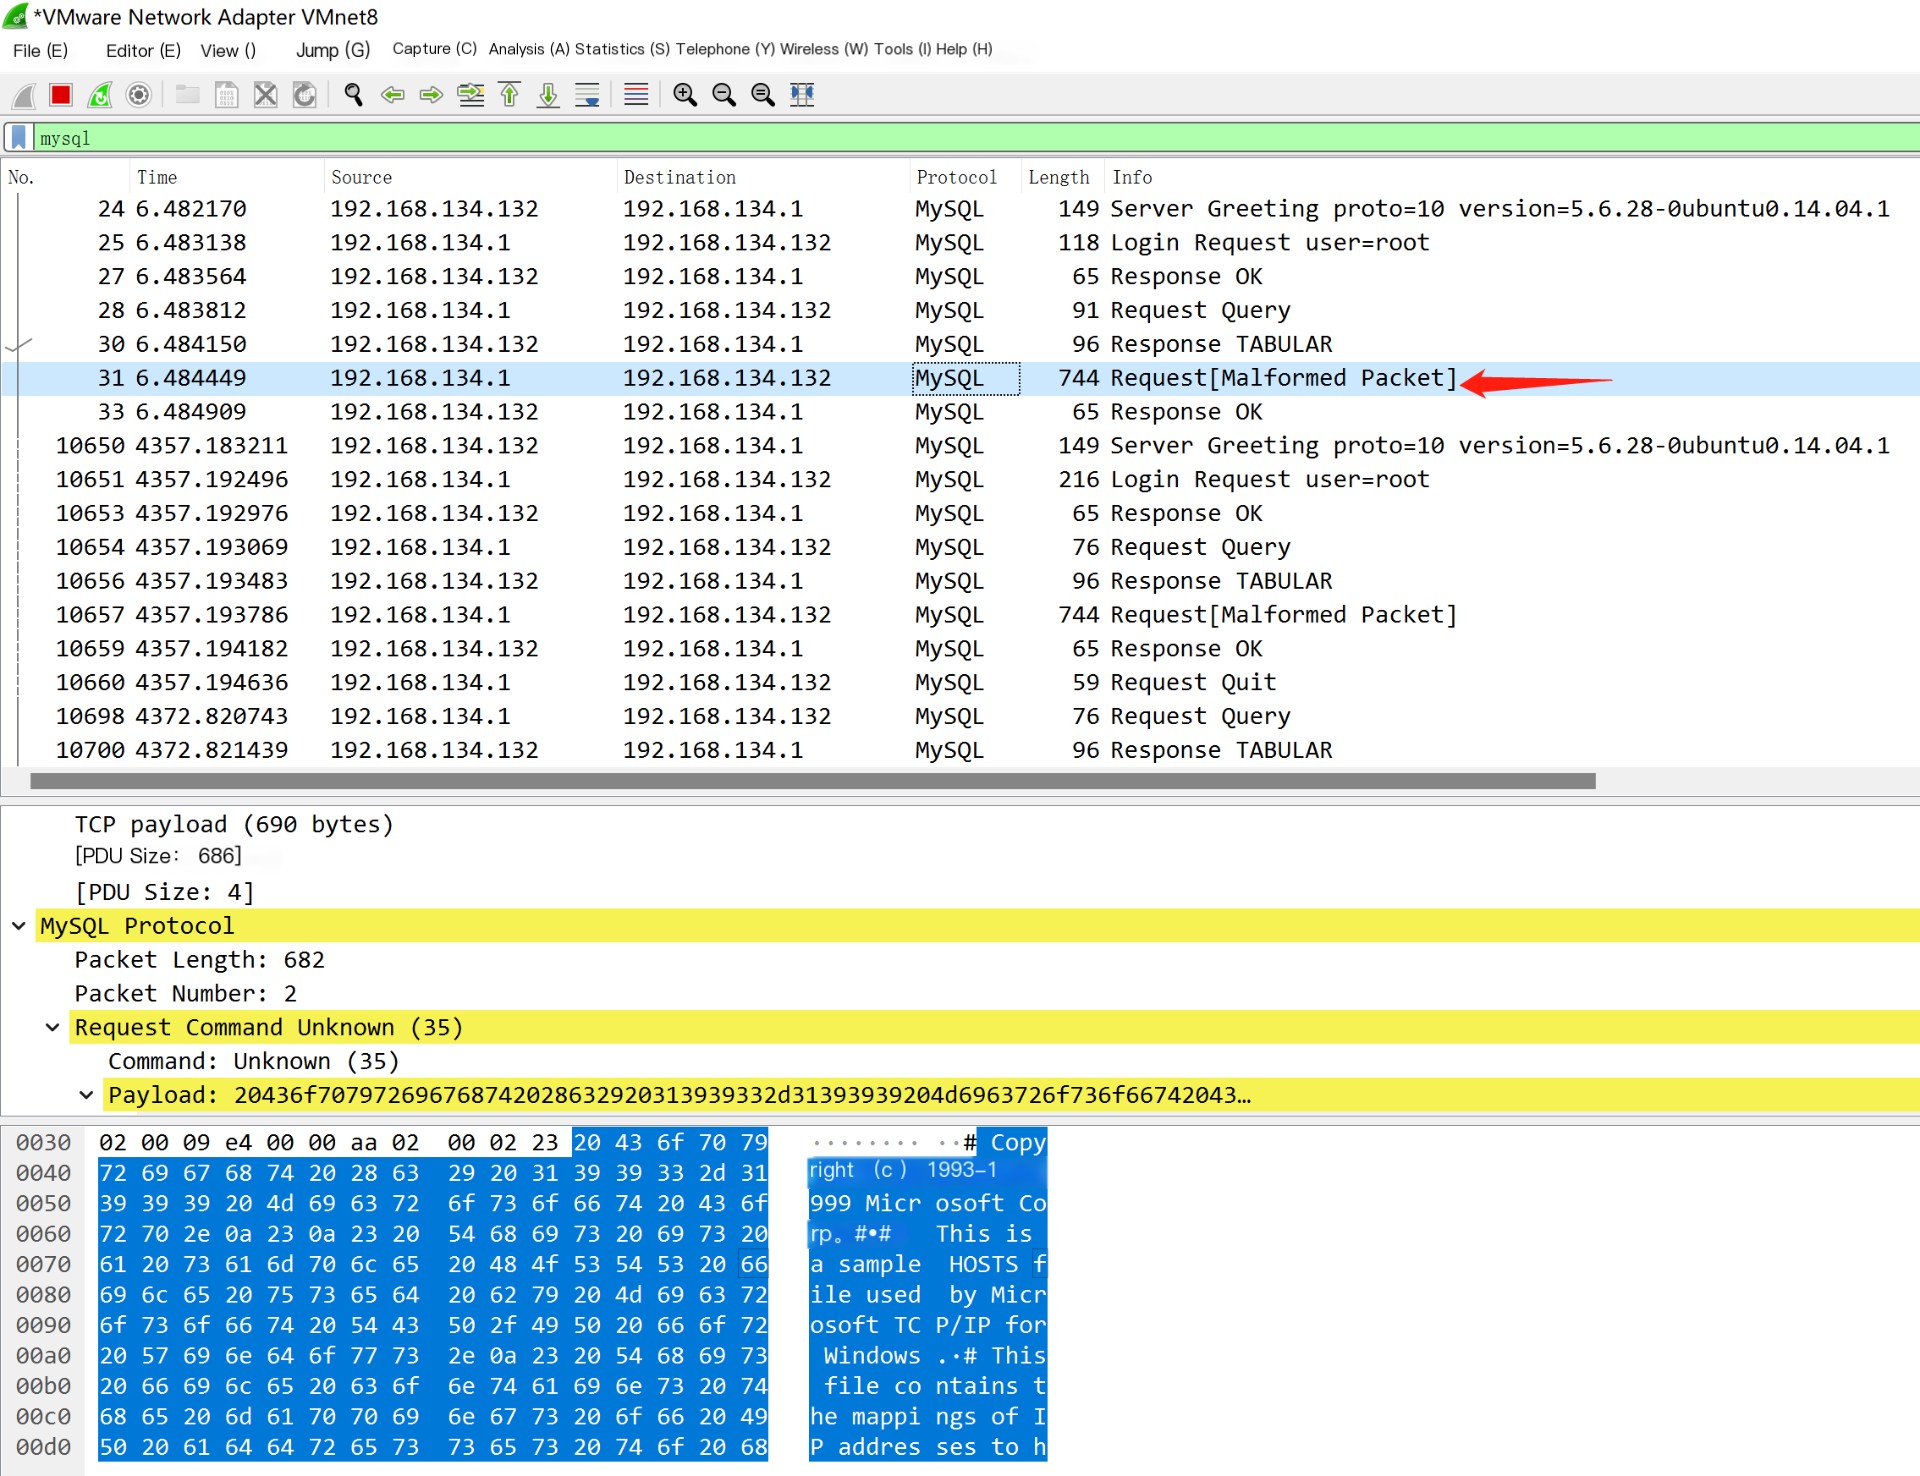Select packet 10657 Malformed Packet row

coord(960,615)
